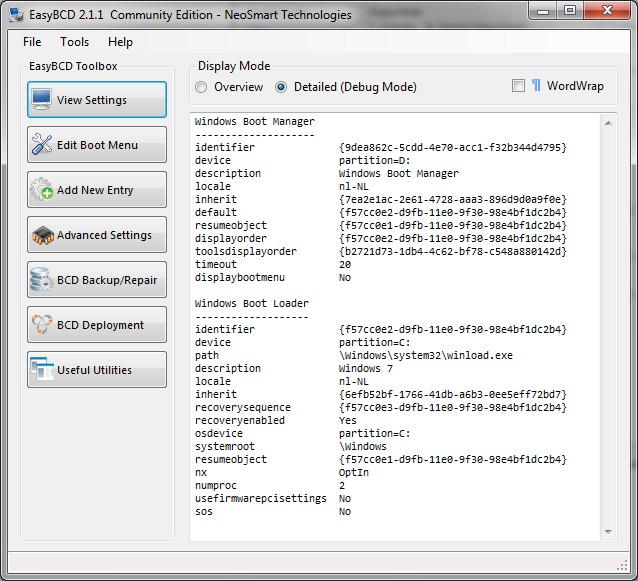Click the Add New Entry gear-plus icon
638x581 pixels.
42,190
